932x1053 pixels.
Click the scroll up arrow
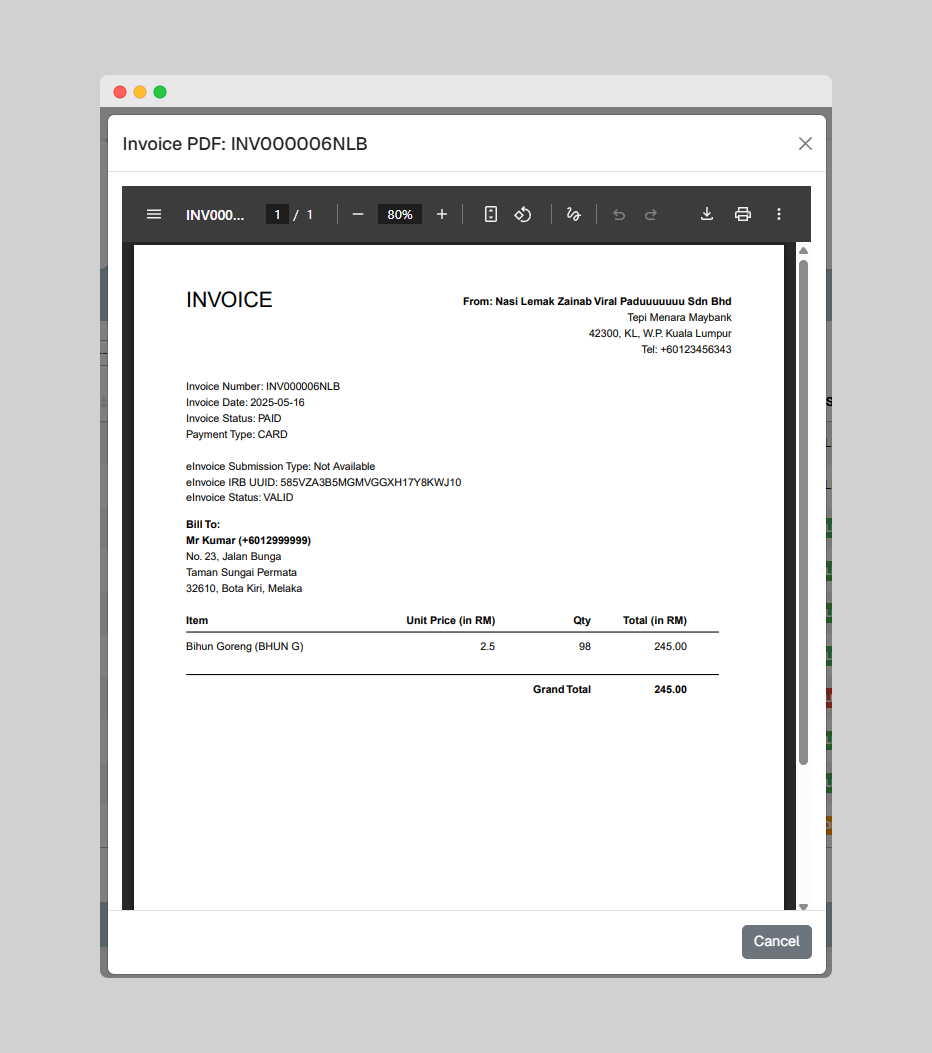[x=803, y=250]
